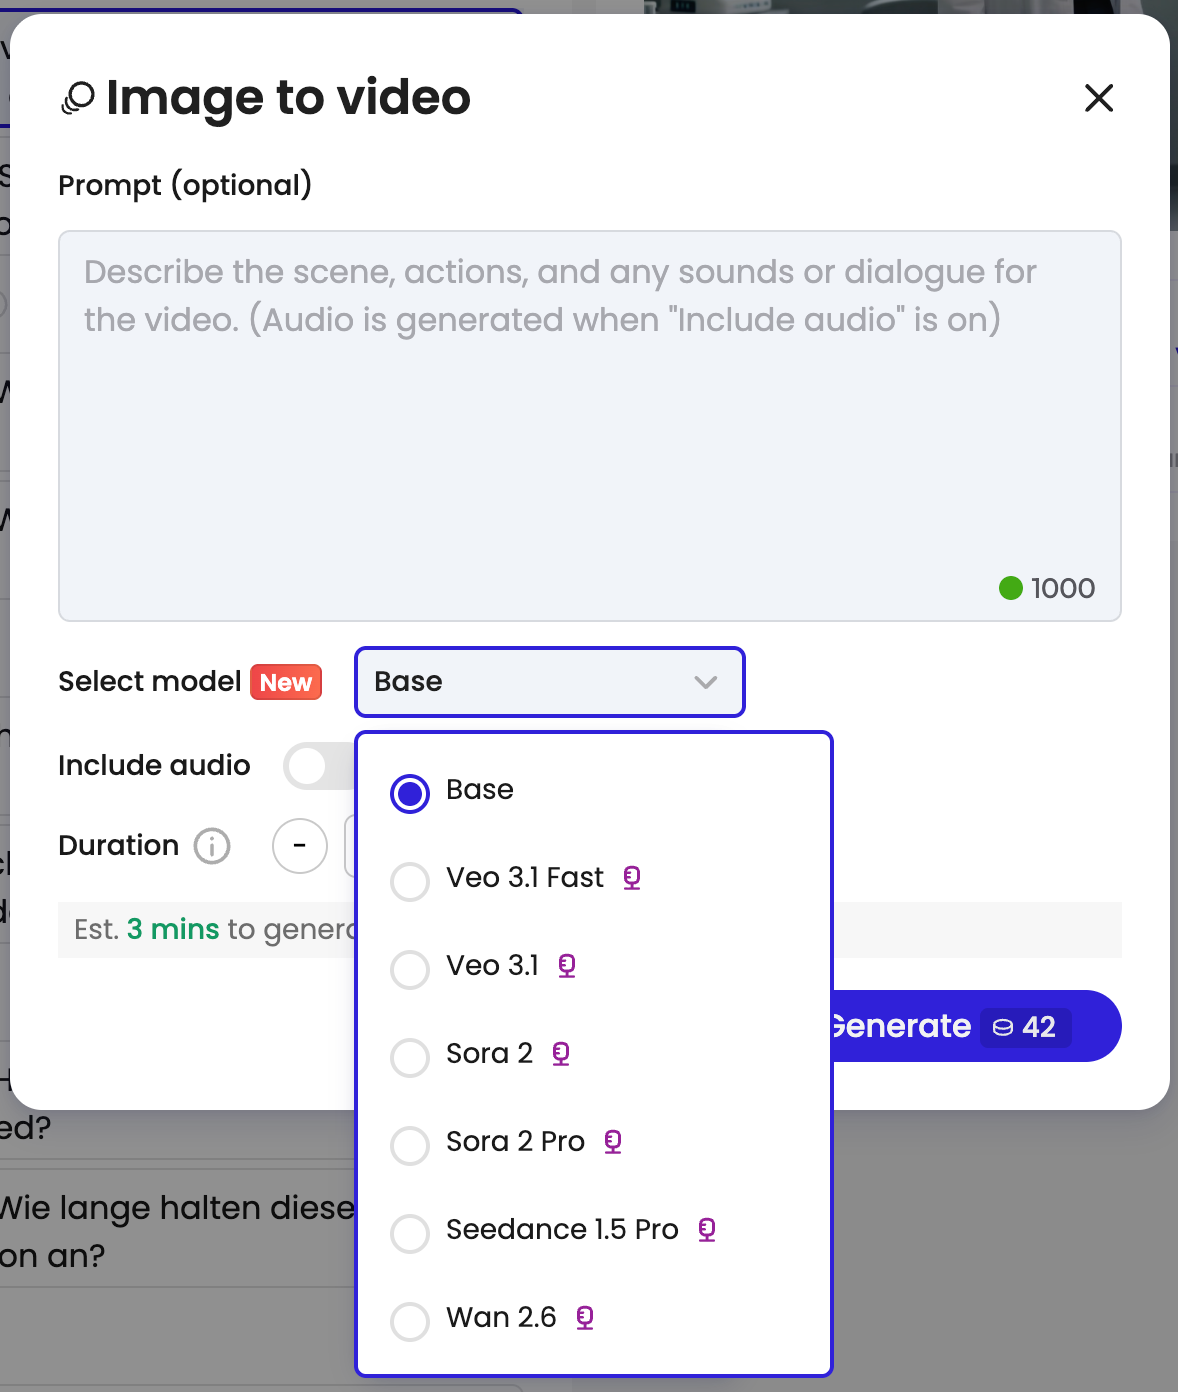Image resolution: width=1178 pixels, height=1392 pixels.
Task: Click the audio icon beside Sora 2
Action: point(561,1054)
